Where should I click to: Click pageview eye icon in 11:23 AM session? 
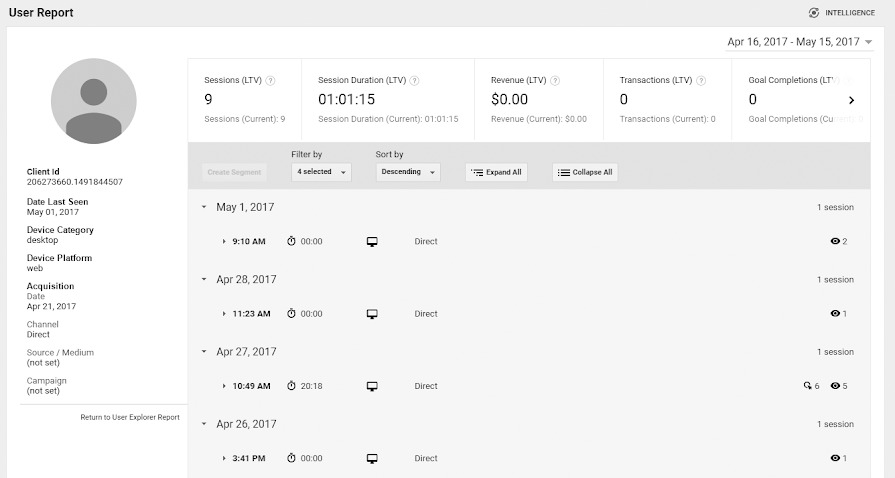835,314
